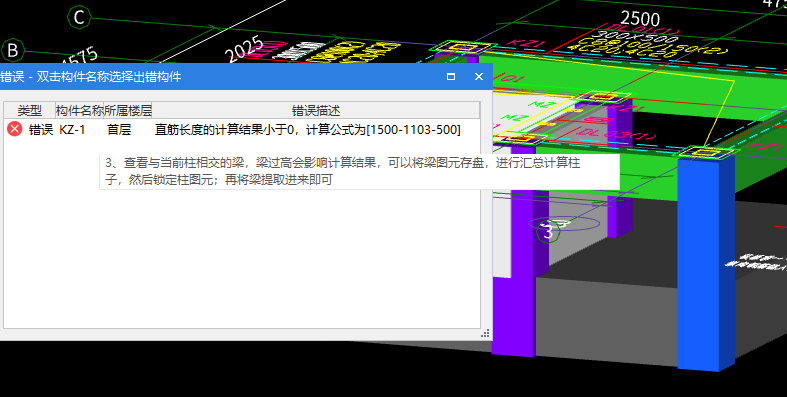The height and width of the screenshot is (397, 787).
Task: Click the error dialog title bar text
Action: 91,76
